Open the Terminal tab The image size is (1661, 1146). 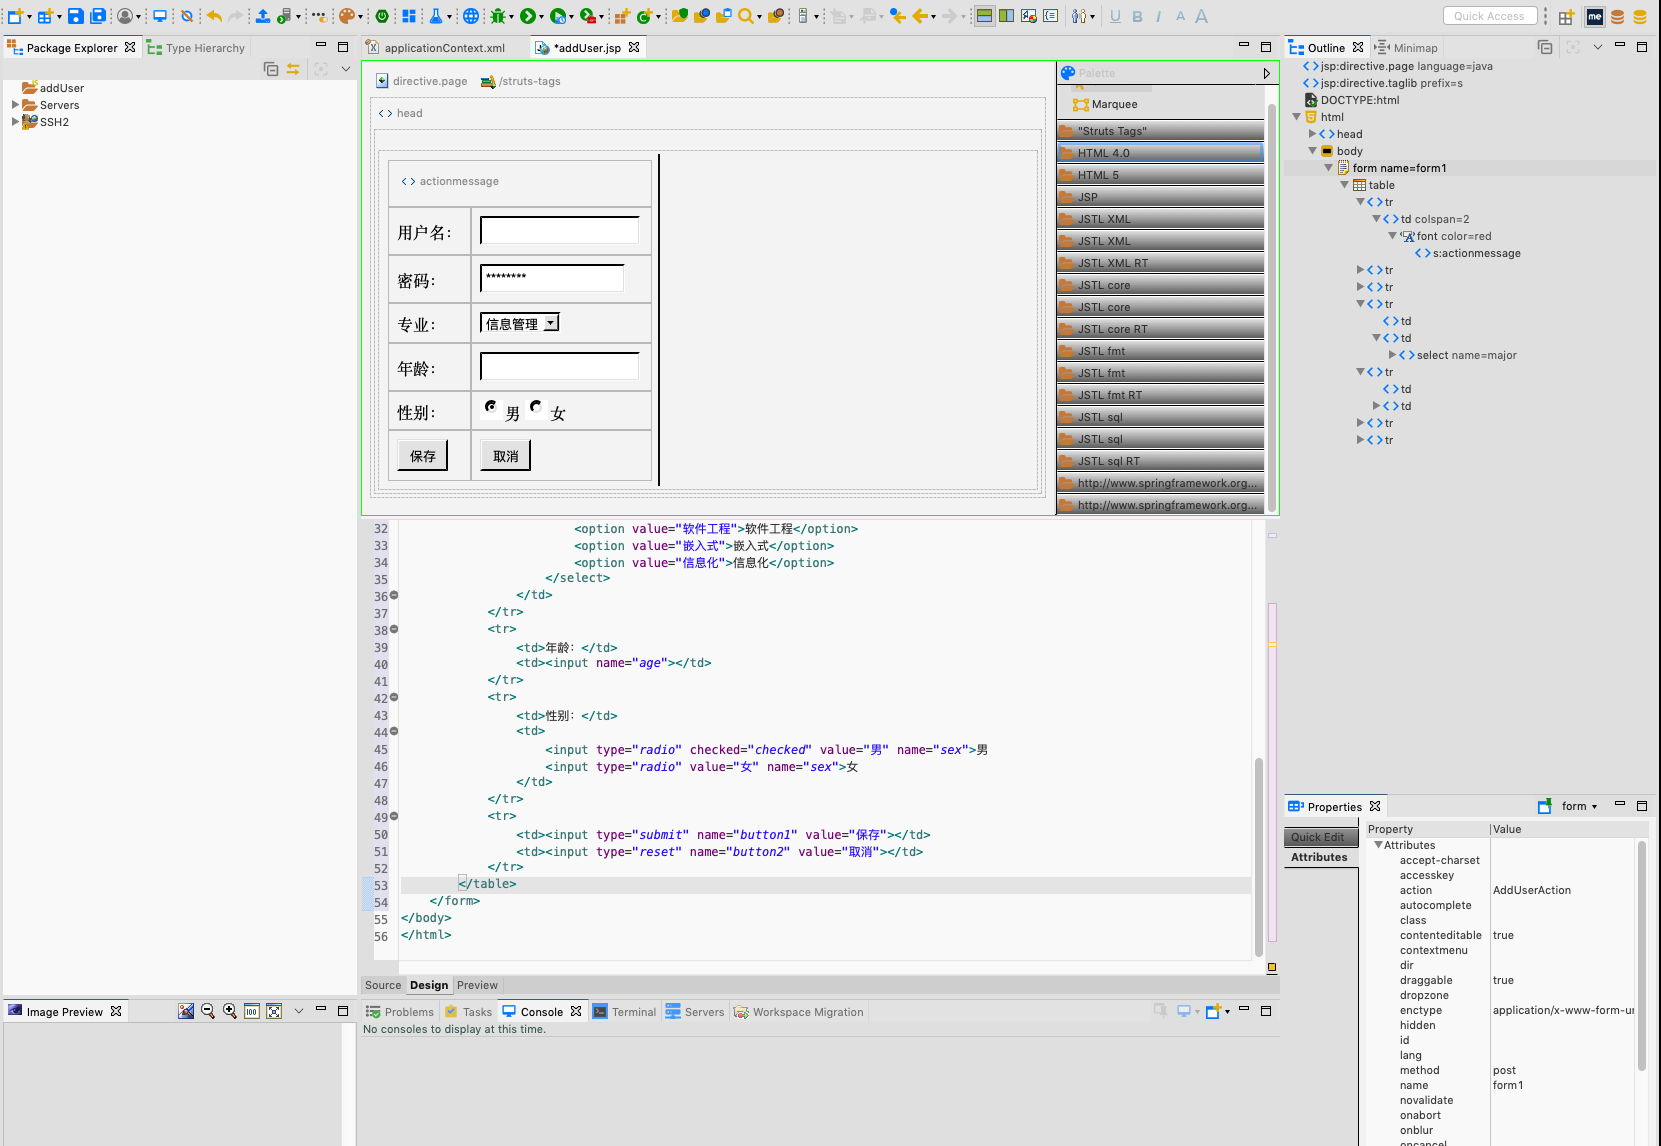tap(625, 1012)
